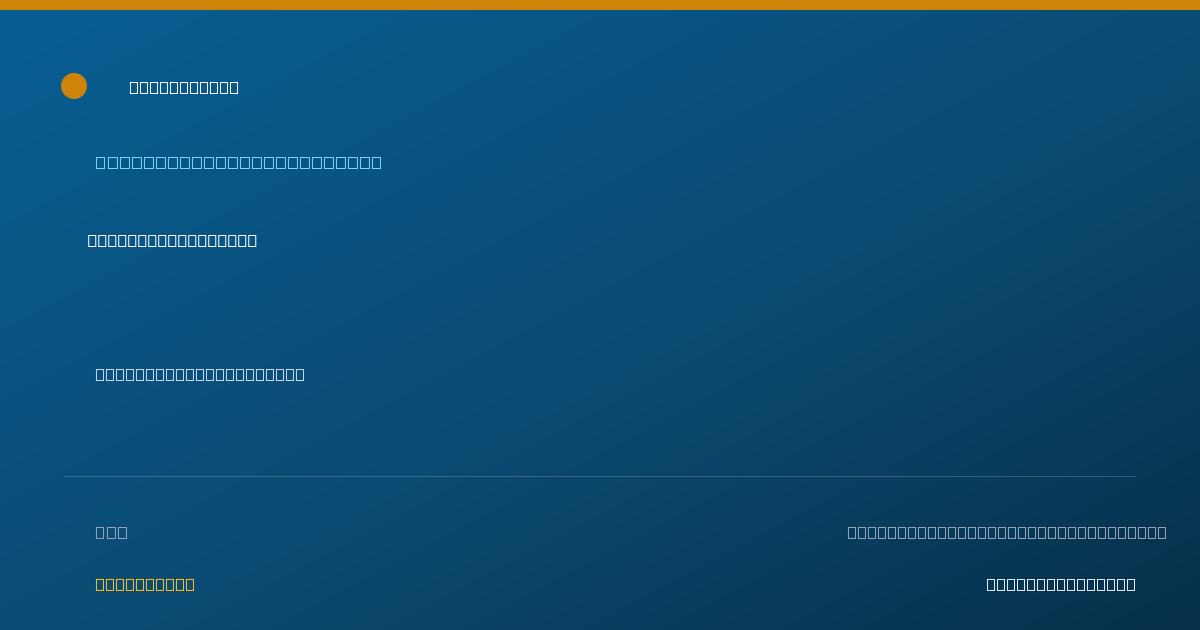Open the yellow highlighted text link

(145, 584)
